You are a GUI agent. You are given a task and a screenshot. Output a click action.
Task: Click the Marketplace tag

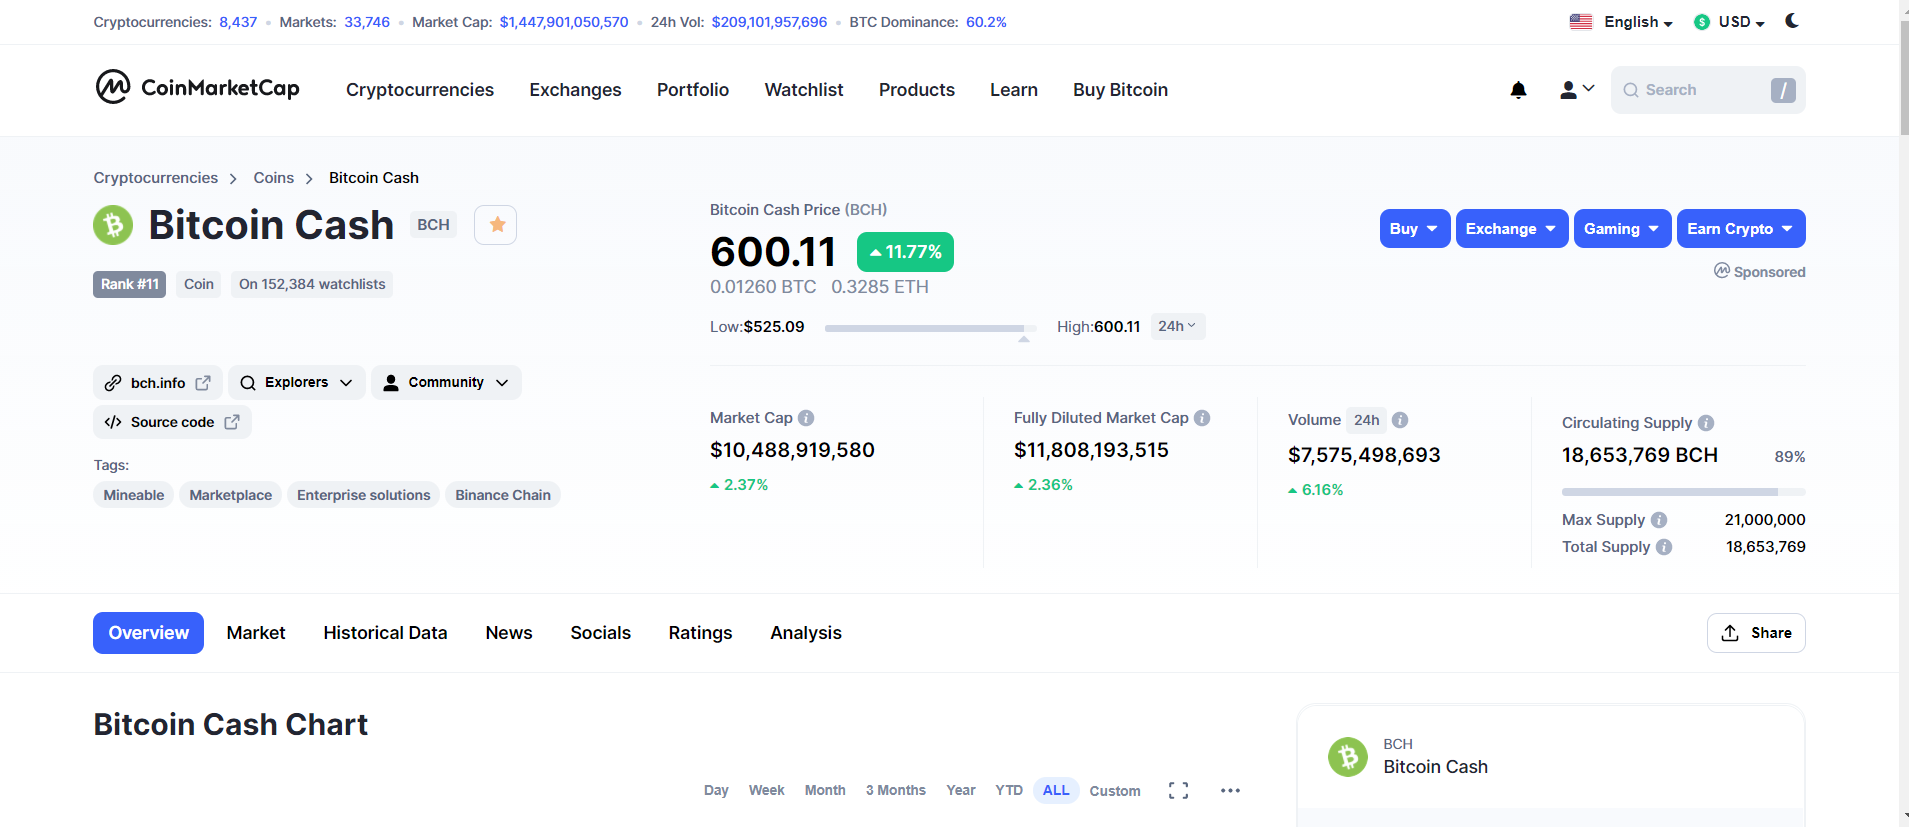[230, 495]
